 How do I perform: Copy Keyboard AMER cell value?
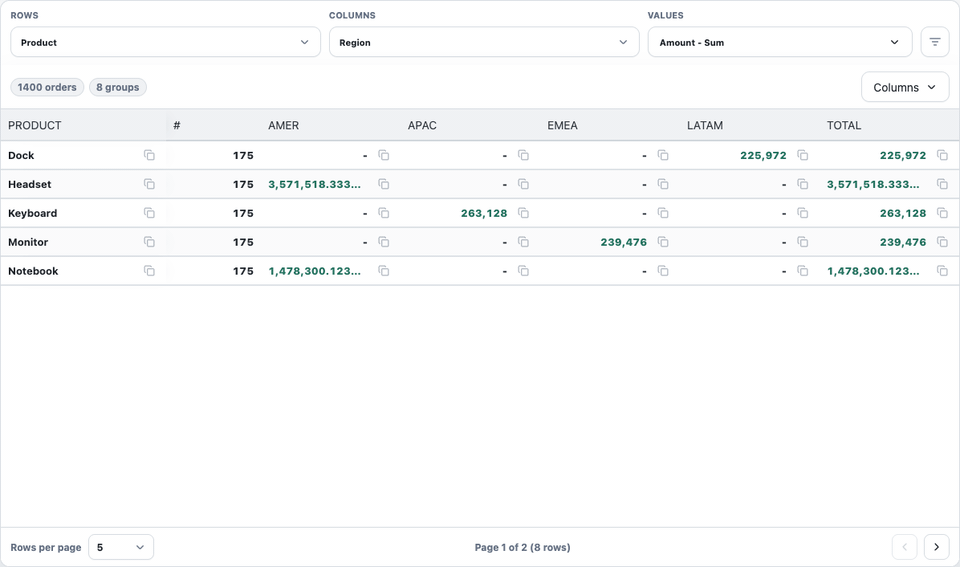point(384,212)
